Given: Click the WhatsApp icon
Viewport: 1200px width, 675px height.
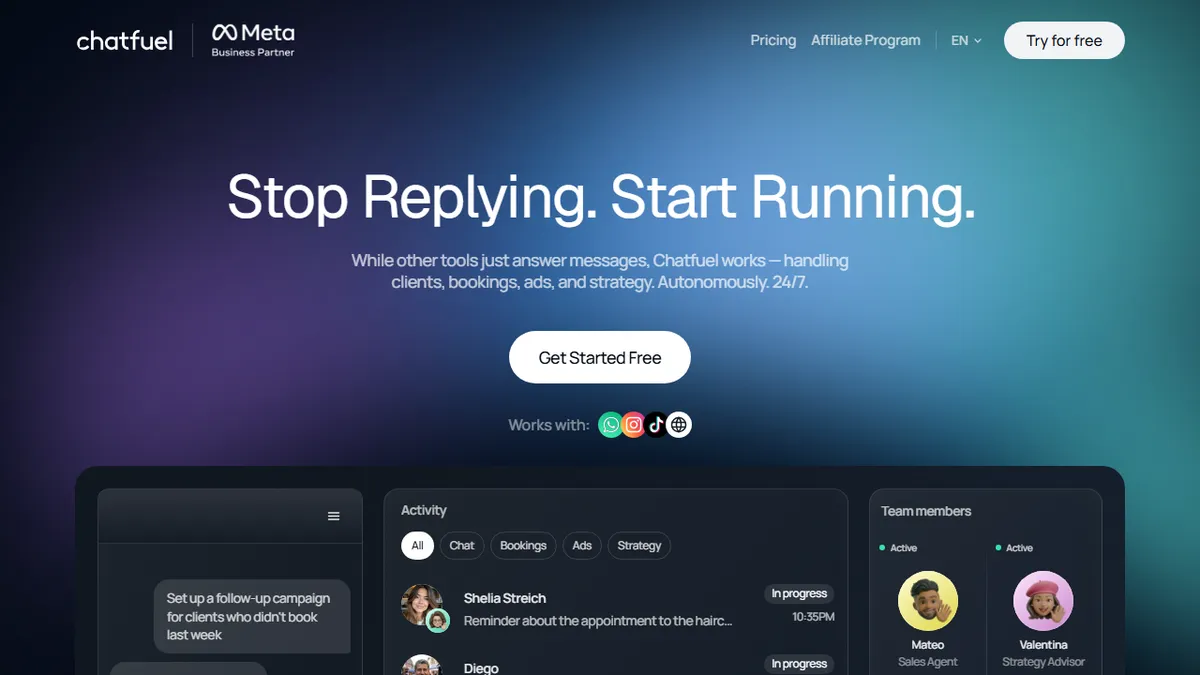Looking at the screenshot, I should tap(610, 425).
